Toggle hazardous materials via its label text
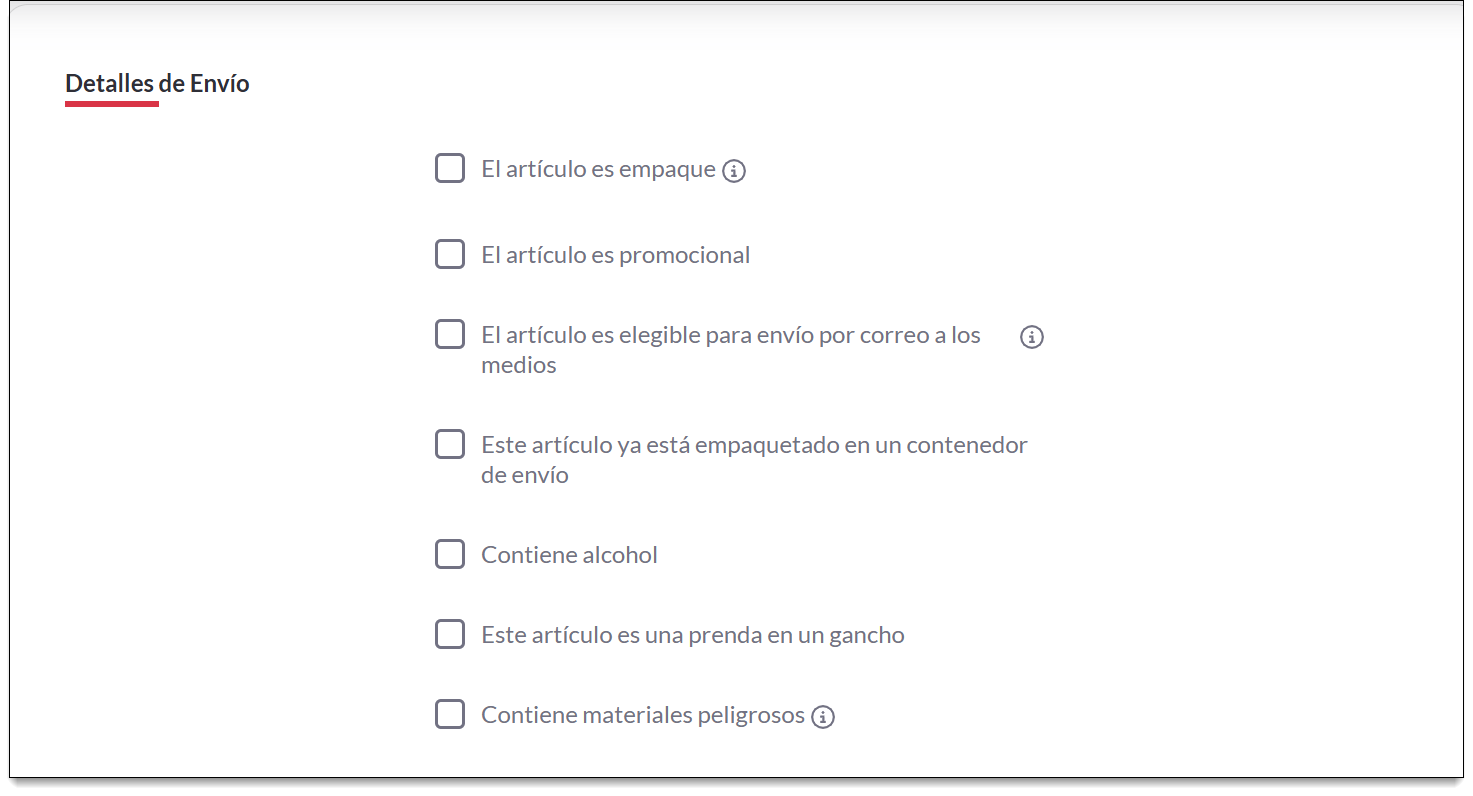1473x796 pixels. point(642,714)
